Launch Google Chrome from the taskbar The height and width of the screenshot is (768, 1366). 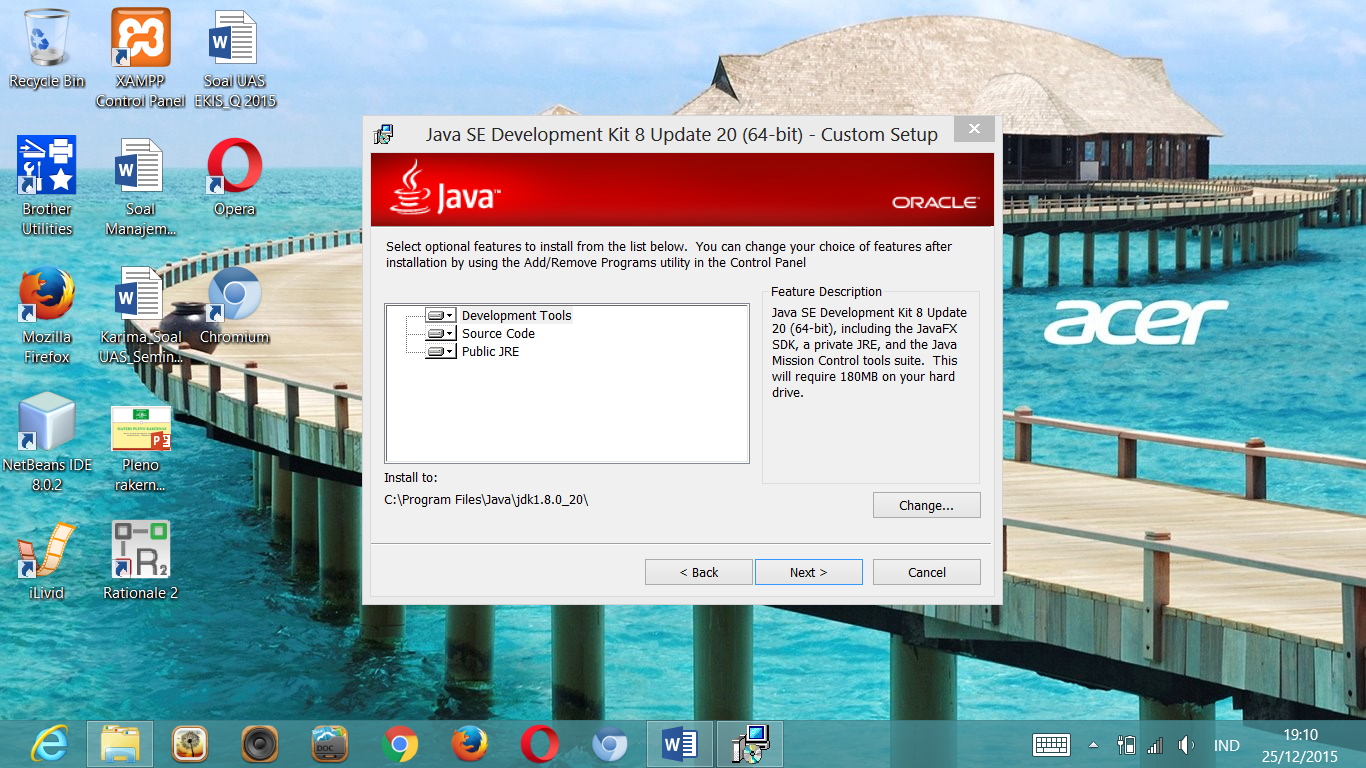[399, 744]
